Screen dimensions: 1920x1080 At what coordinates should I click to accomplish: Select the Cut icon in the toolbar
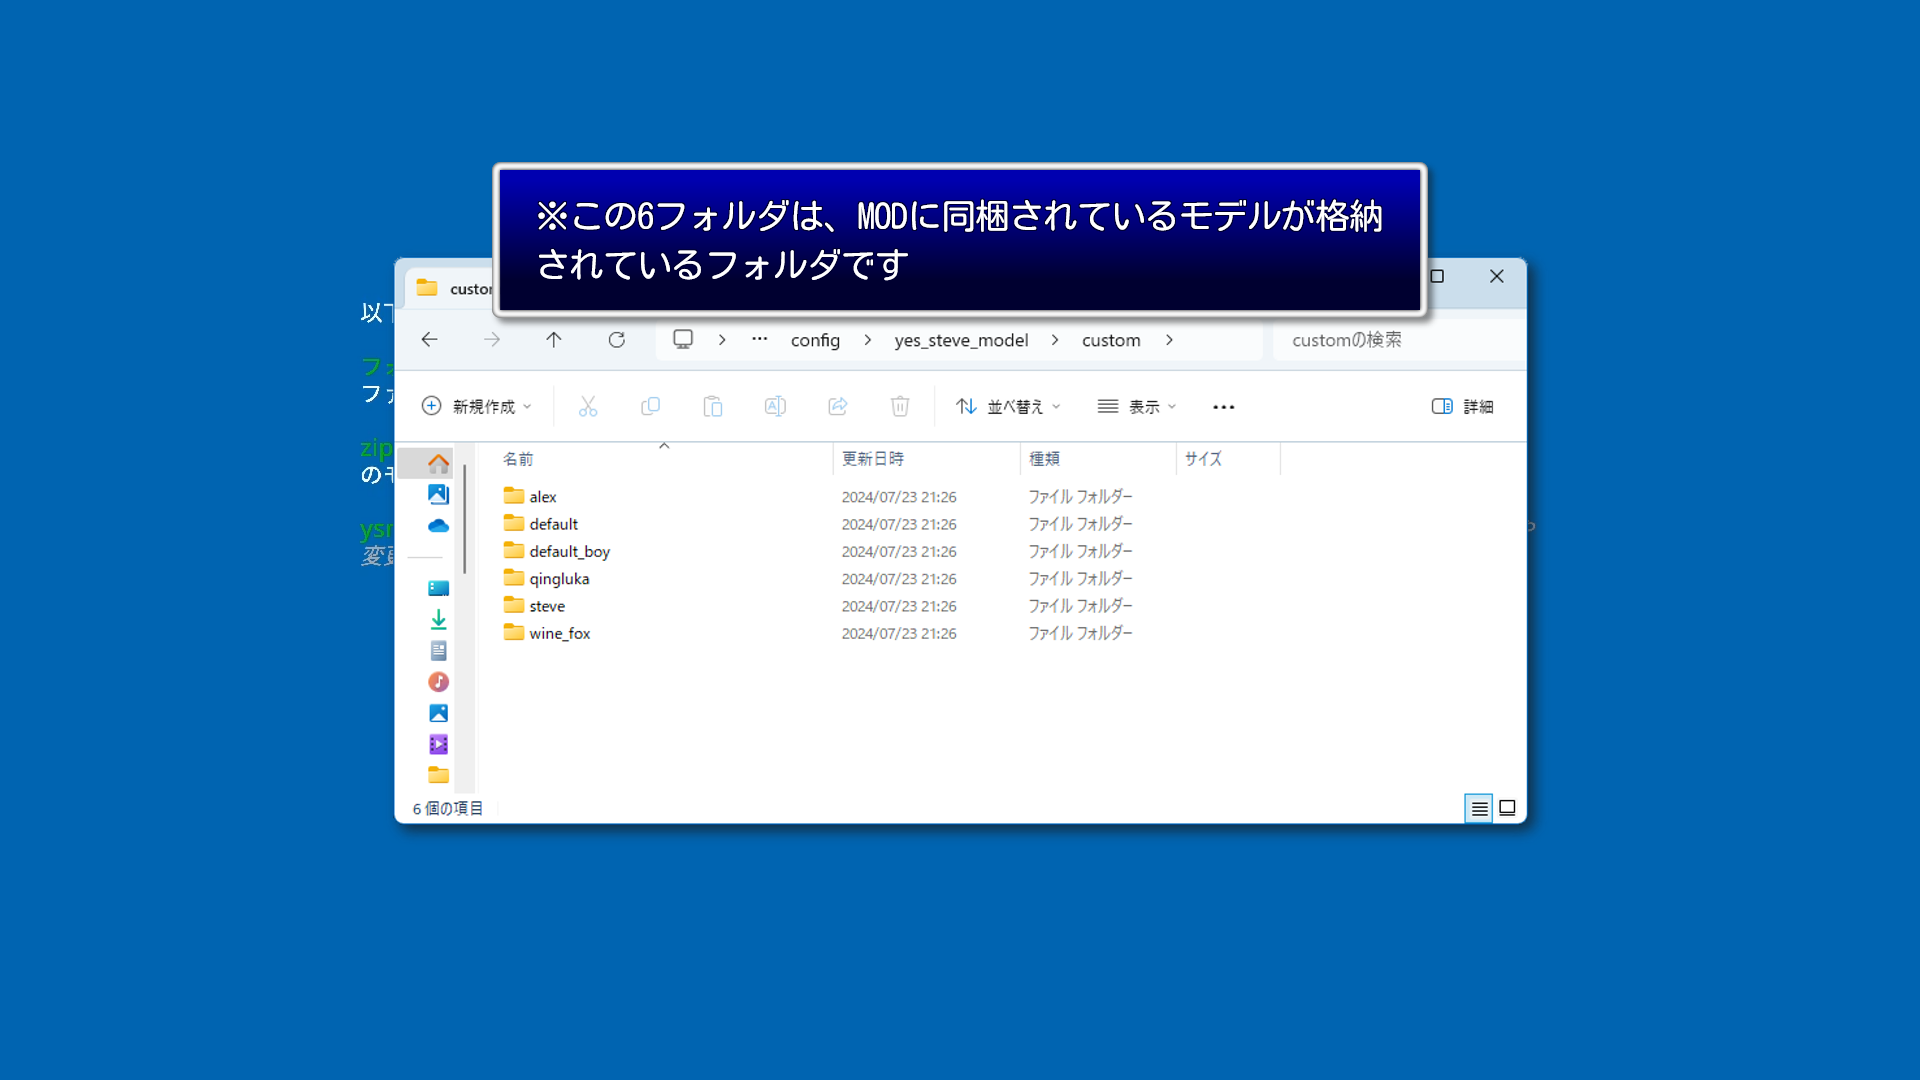tap(588, 406)
